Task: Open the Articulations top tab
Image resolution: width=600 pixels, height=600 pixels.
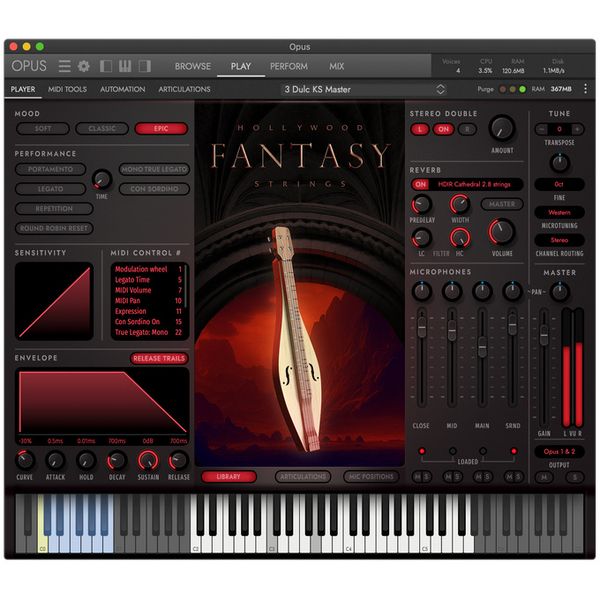Action: point(184,89)
